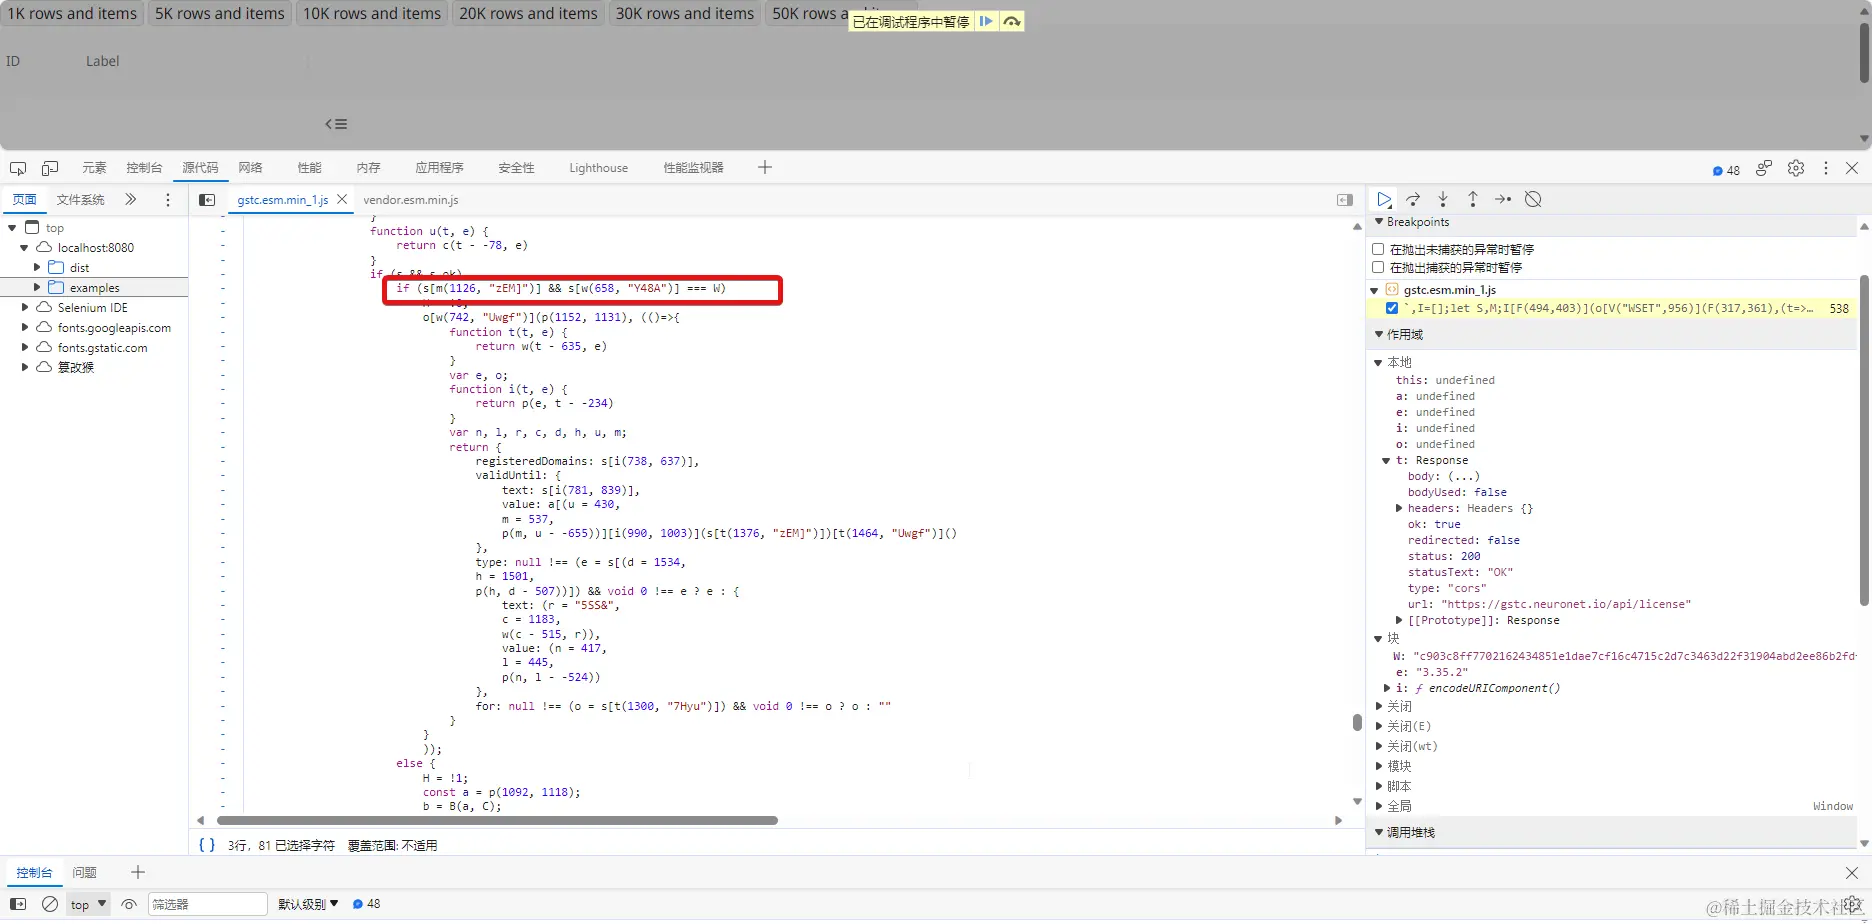Image resolution: width=1872 pixels, height=924 pixels.
Task: Add another tool tab with plus icon
Action: 765,167
